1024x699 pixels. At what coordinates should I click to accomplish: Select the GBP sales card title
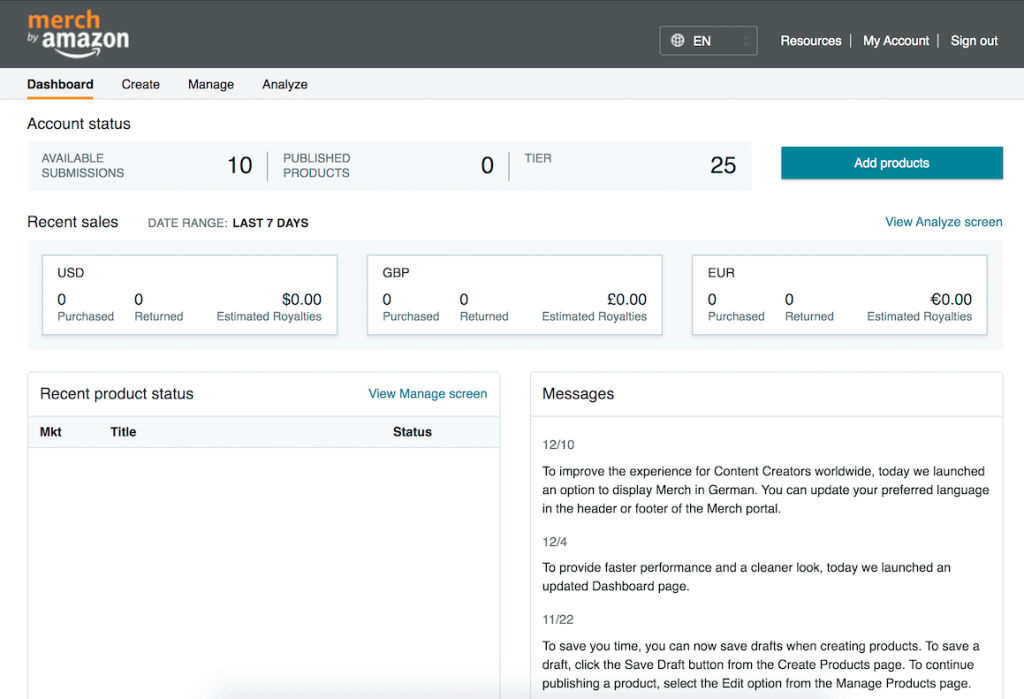pos(396,273)
